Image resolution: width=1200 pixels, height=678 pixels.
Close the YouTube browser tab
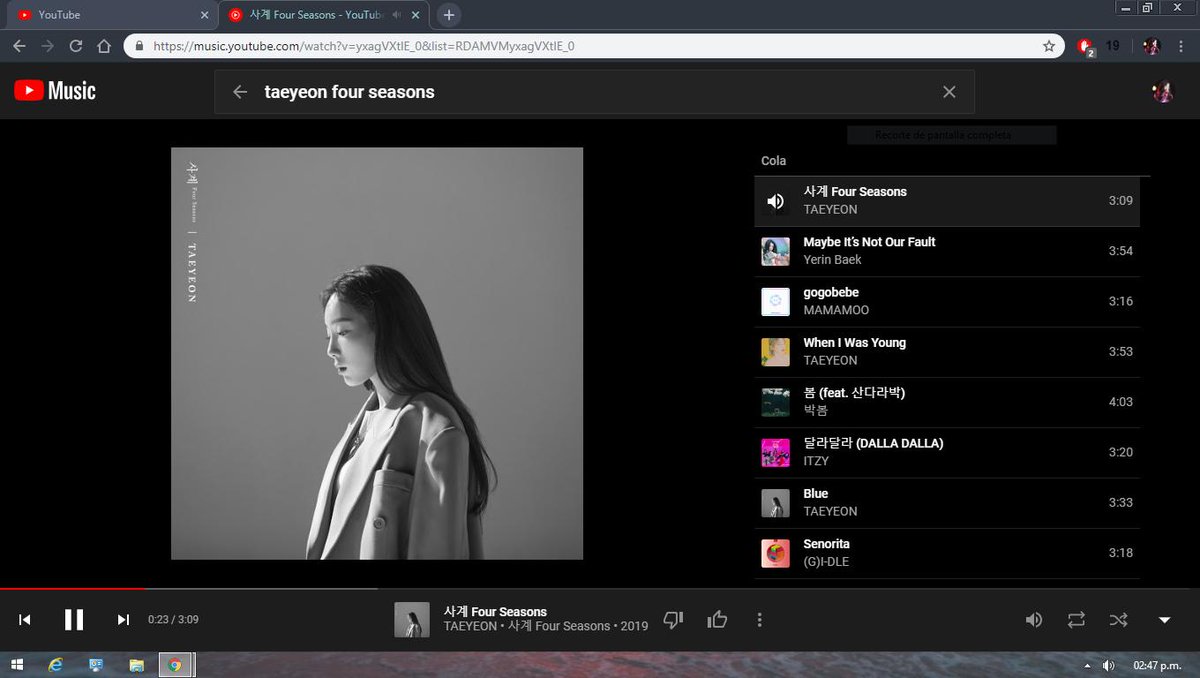(x=204, y=15)
